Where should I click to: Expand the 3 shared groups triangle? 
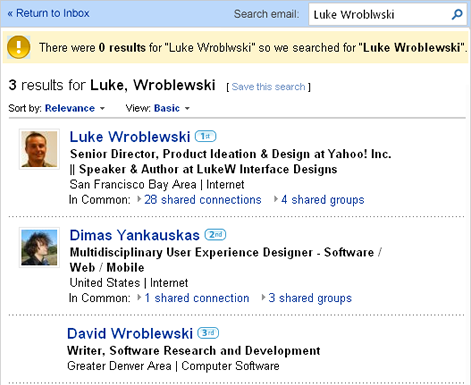coord(263,298)
